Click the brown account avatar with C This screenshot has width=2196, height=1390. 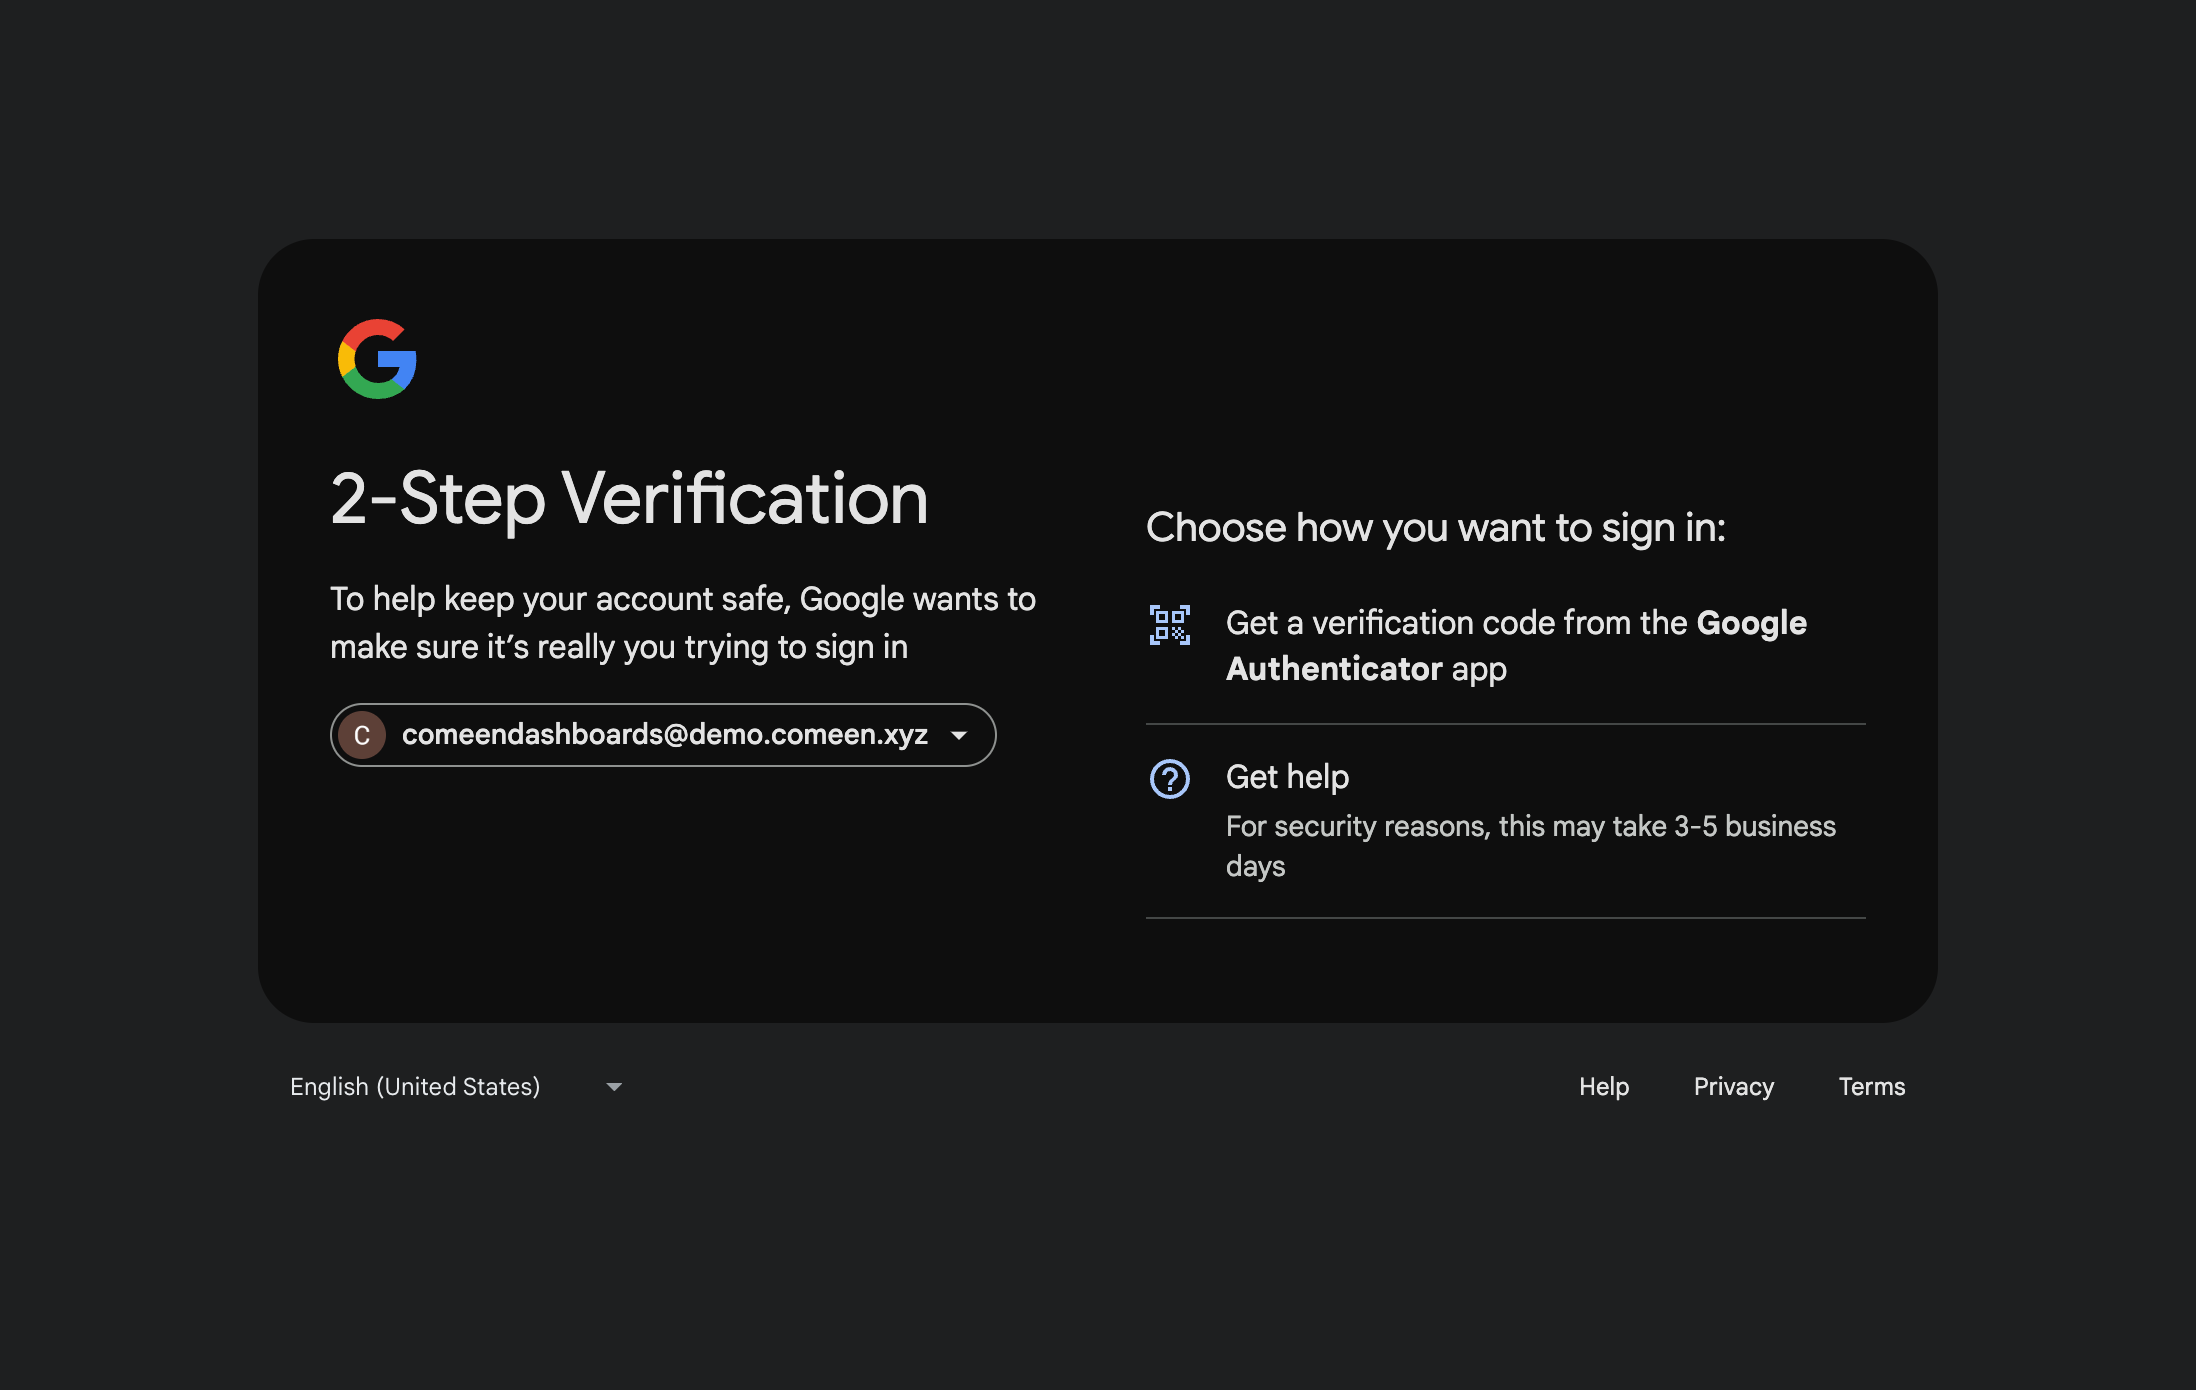(x=362, y=735)
